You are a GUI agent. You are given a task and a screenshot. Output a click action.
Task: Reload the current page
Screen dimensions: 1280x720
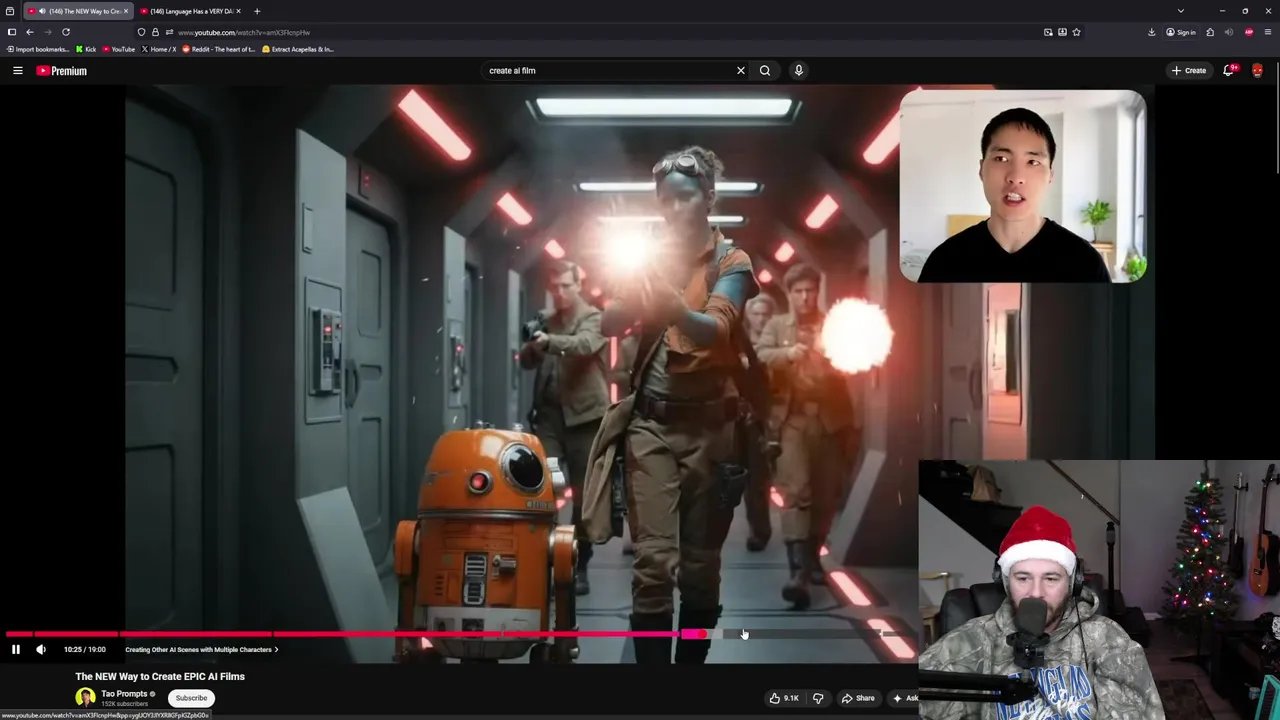(x=66, y=32)
